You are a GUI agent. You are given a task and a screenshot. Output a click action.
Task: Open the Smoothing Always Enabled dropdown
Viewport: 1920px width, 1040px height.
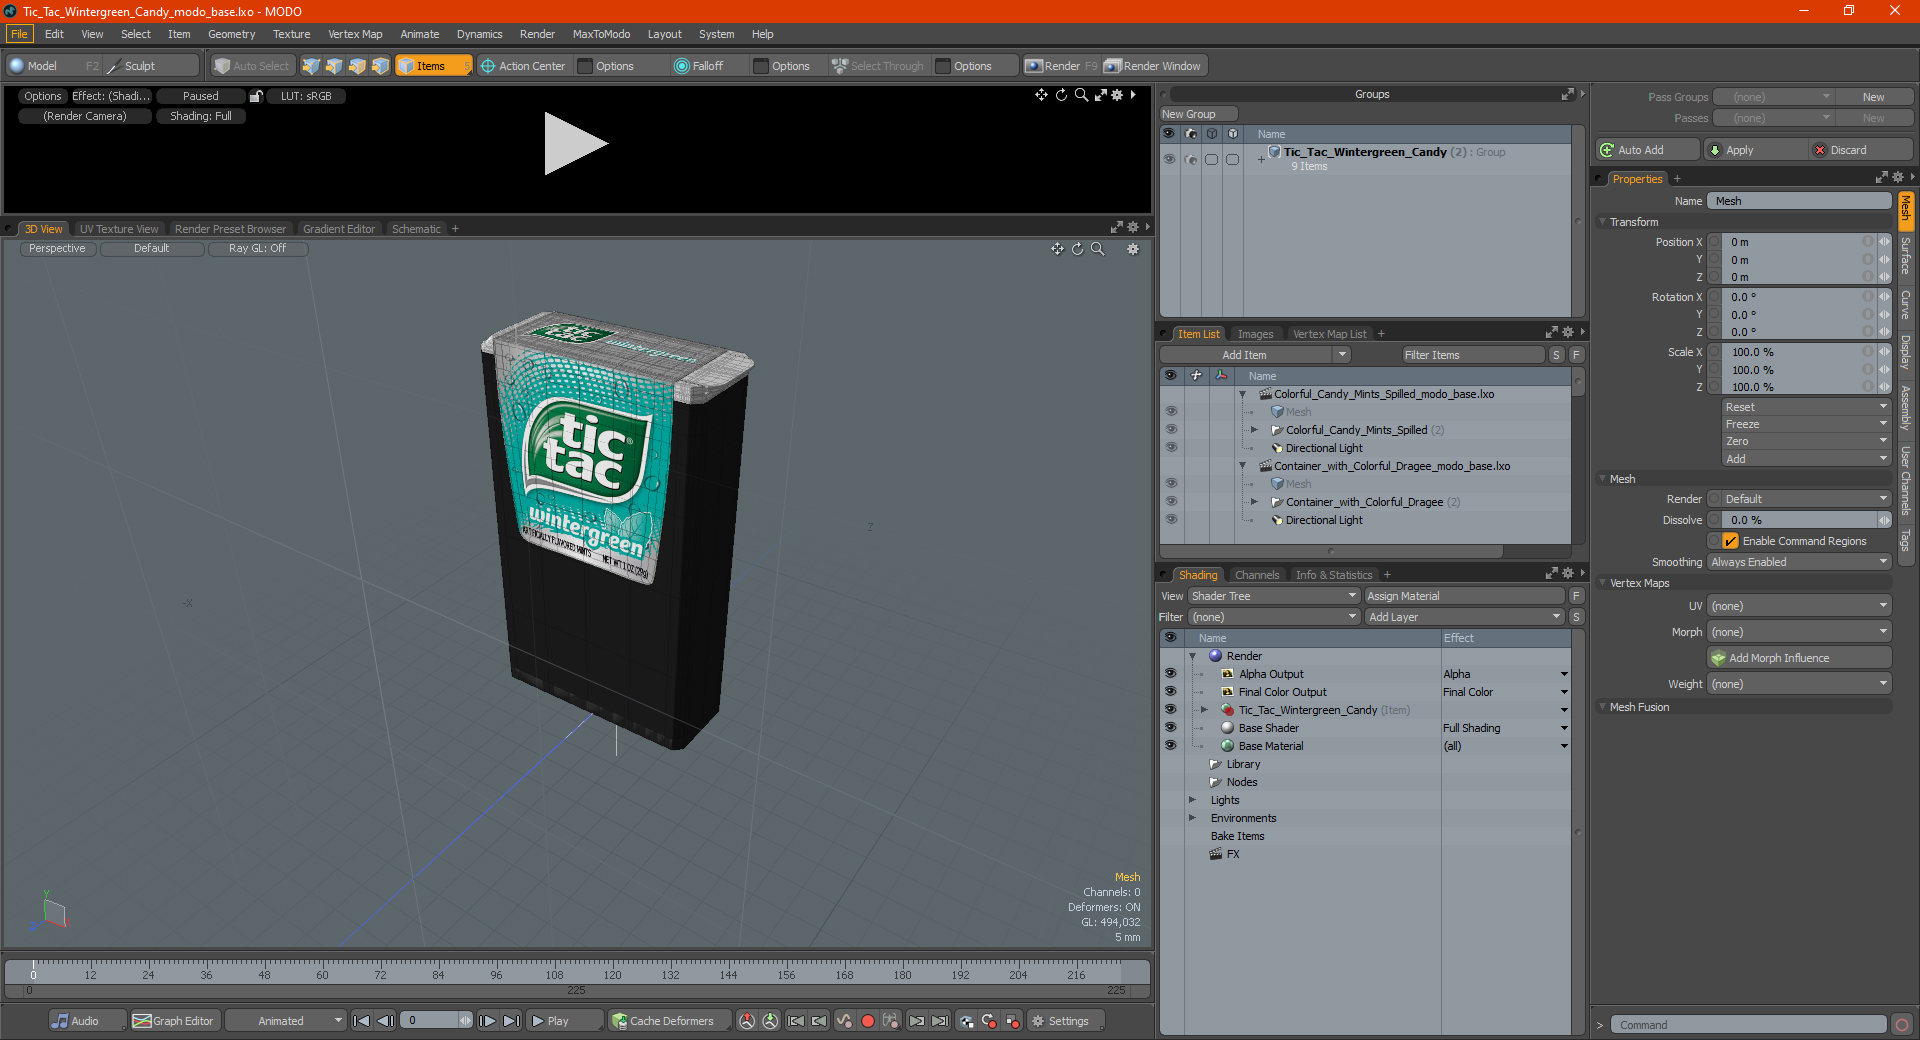click(1799, 562)
